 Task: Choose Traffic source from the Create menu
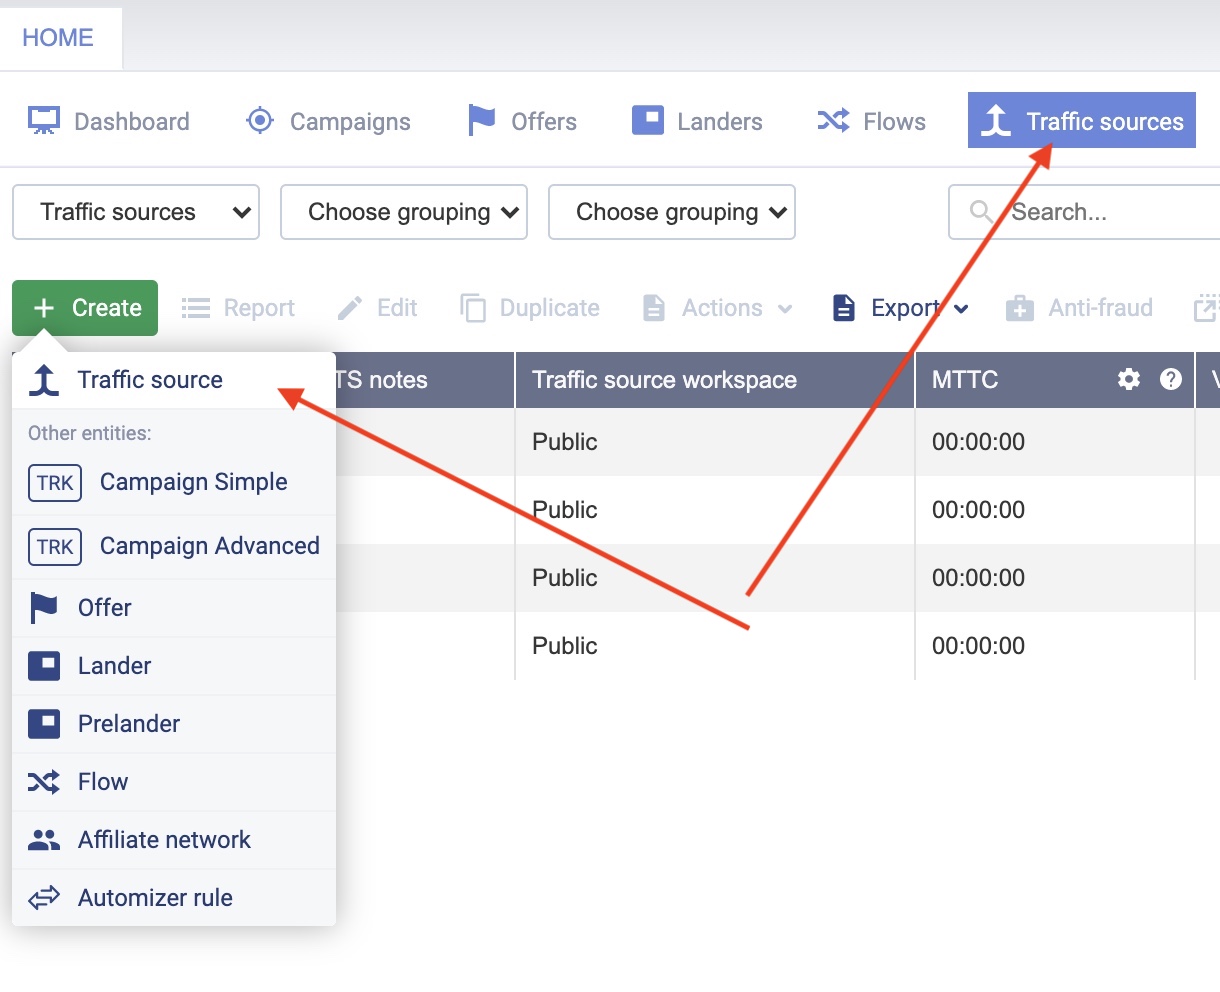(x=150, y=380)
